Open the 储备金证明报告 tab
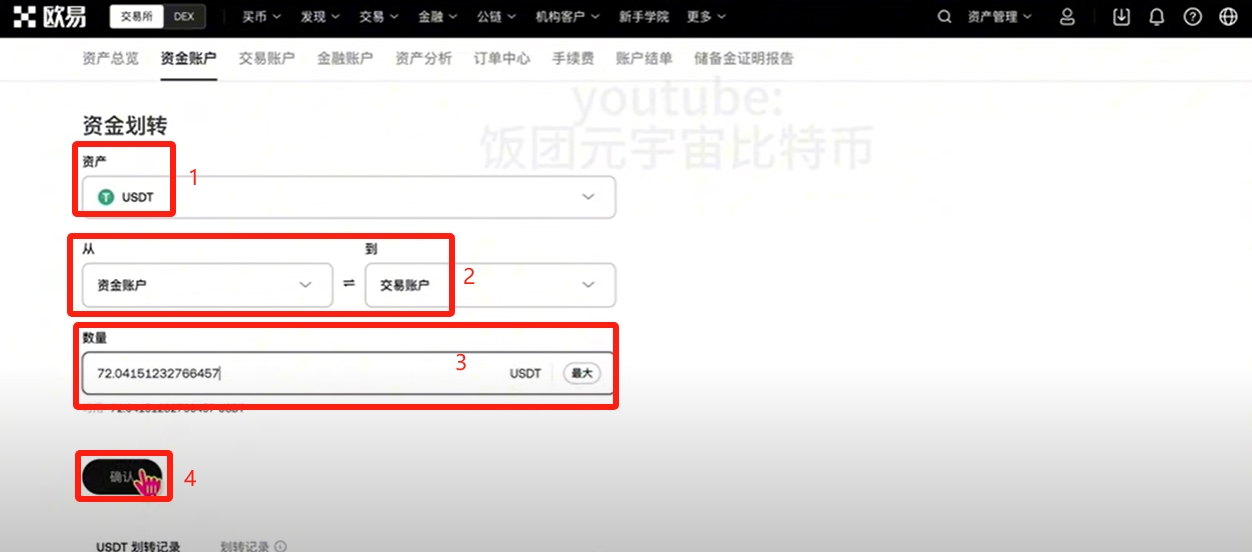 (x=744, y=58)
